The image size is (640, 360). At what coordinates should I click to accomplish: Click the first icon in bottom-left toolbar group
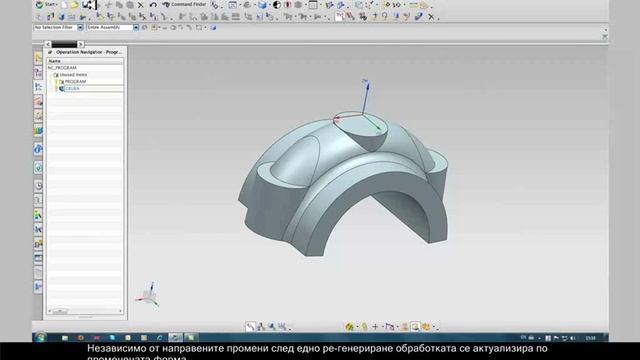click(250, 327)
